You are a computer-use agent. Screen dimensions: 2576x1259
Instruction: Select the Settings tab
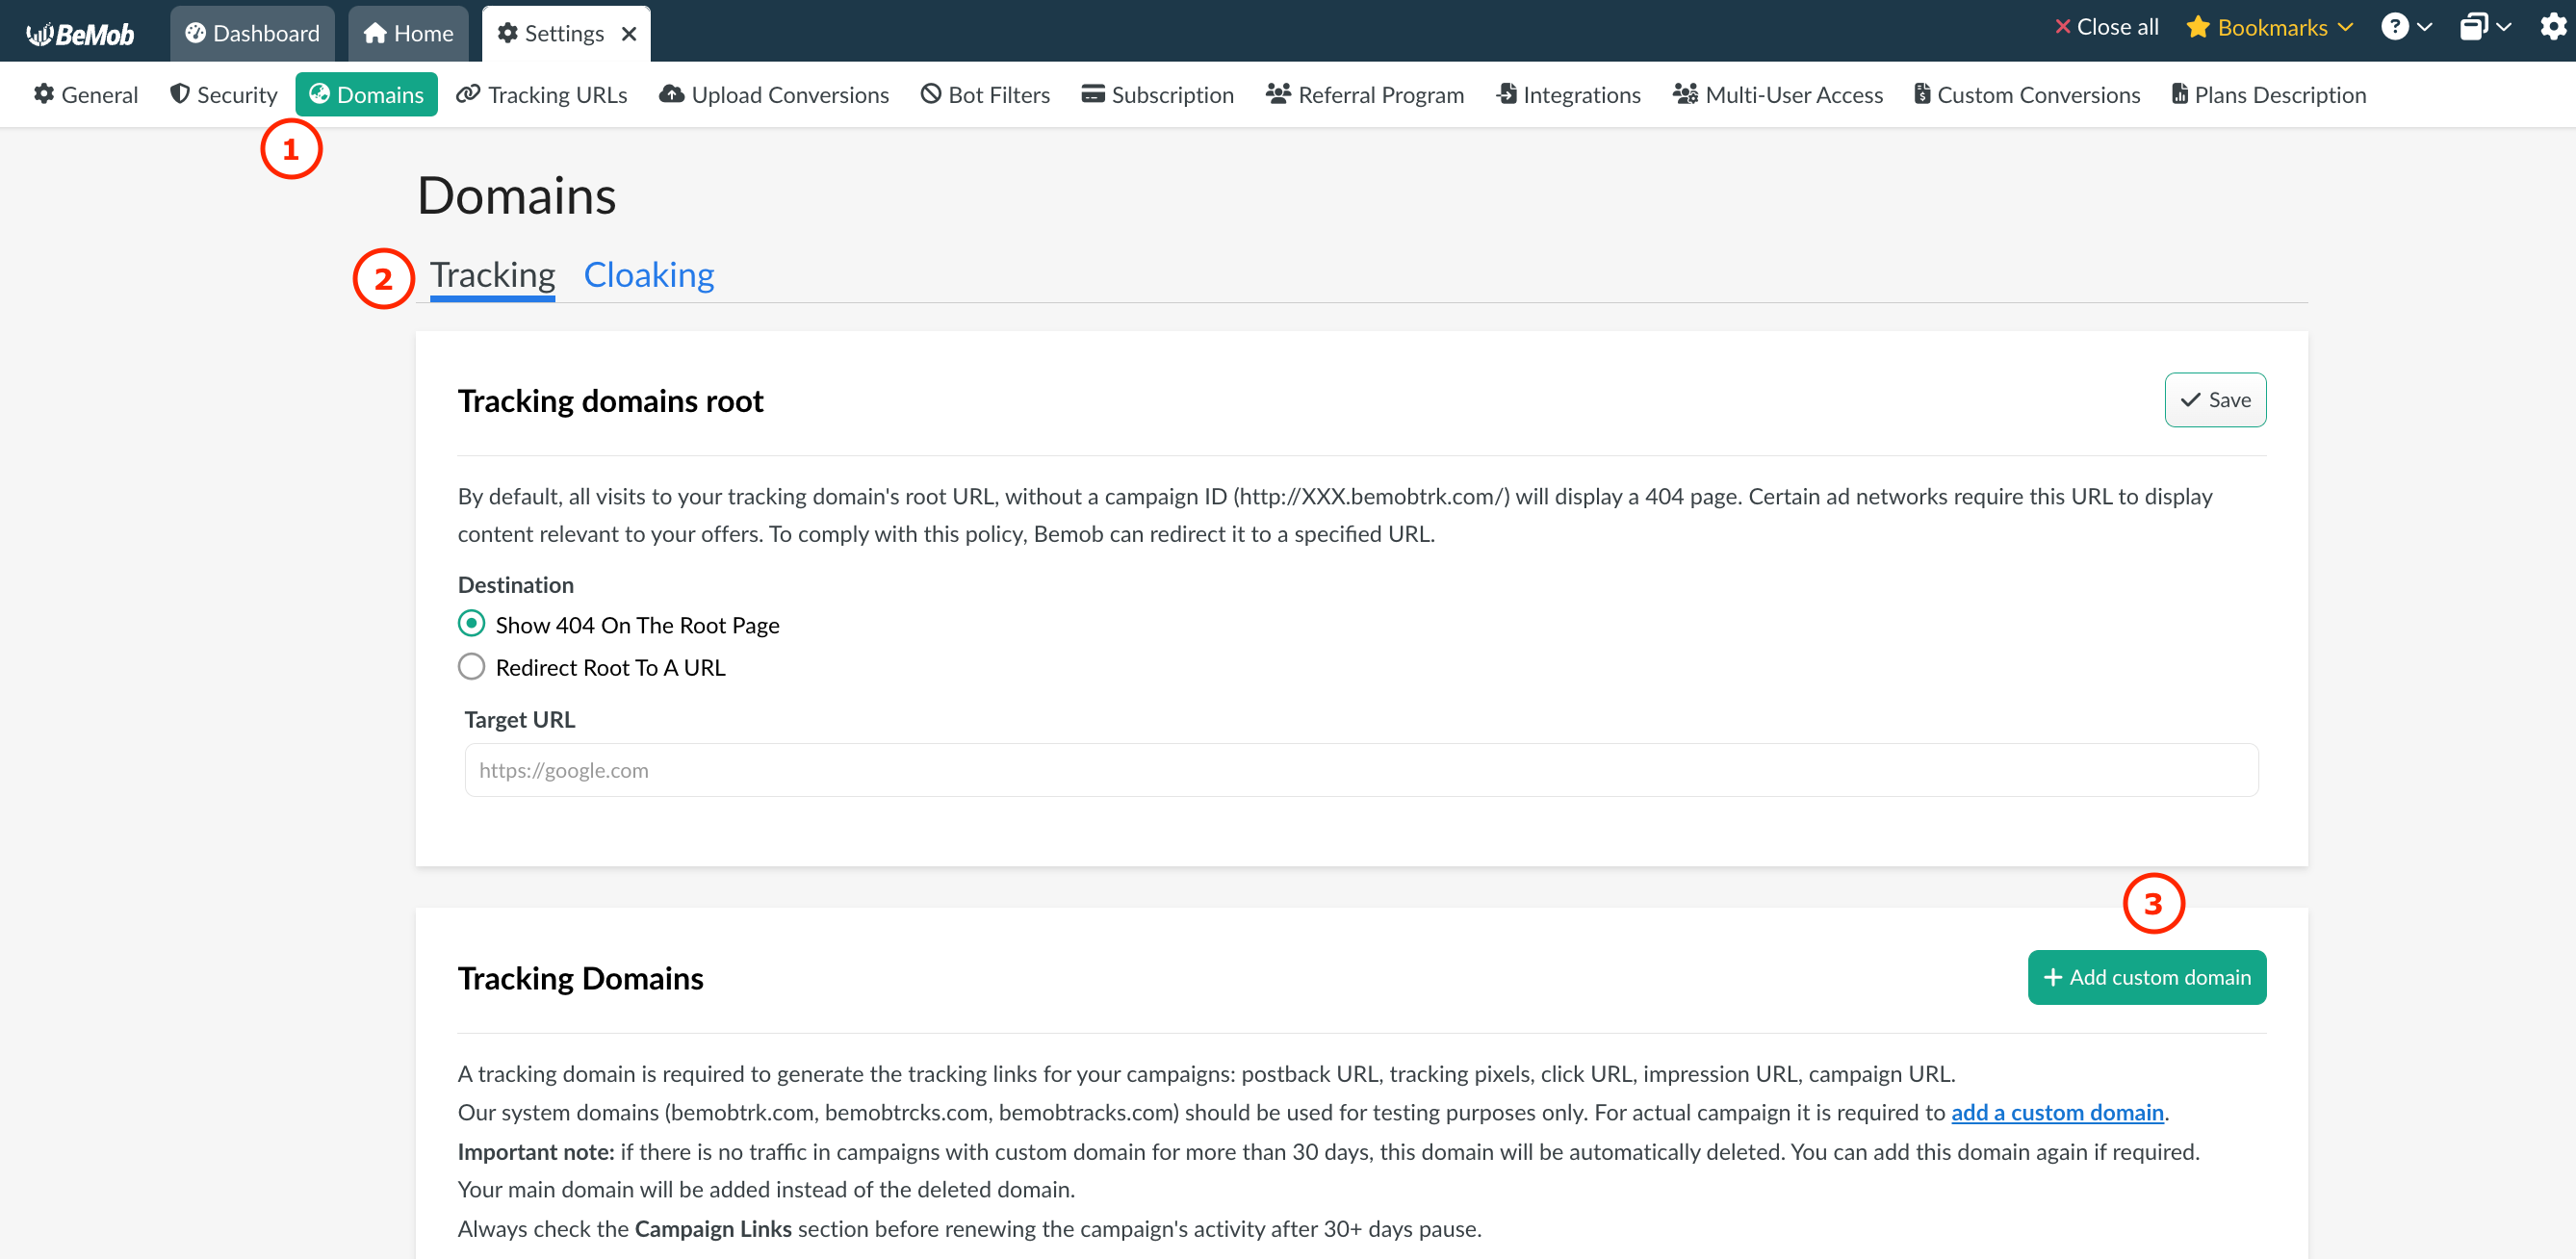coord(564,33)
